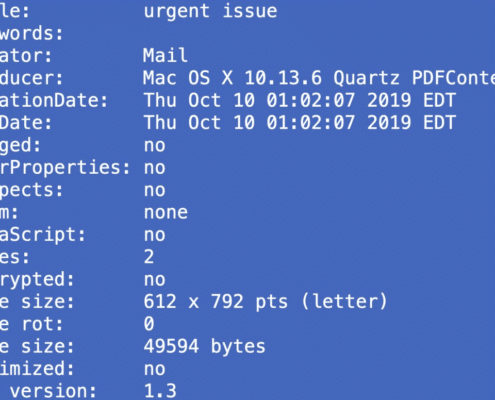Image resolution: width=495 pixels, height=400 pixels.
Task: Click the 49594 bytes file size
Action: tap(204, 347)
